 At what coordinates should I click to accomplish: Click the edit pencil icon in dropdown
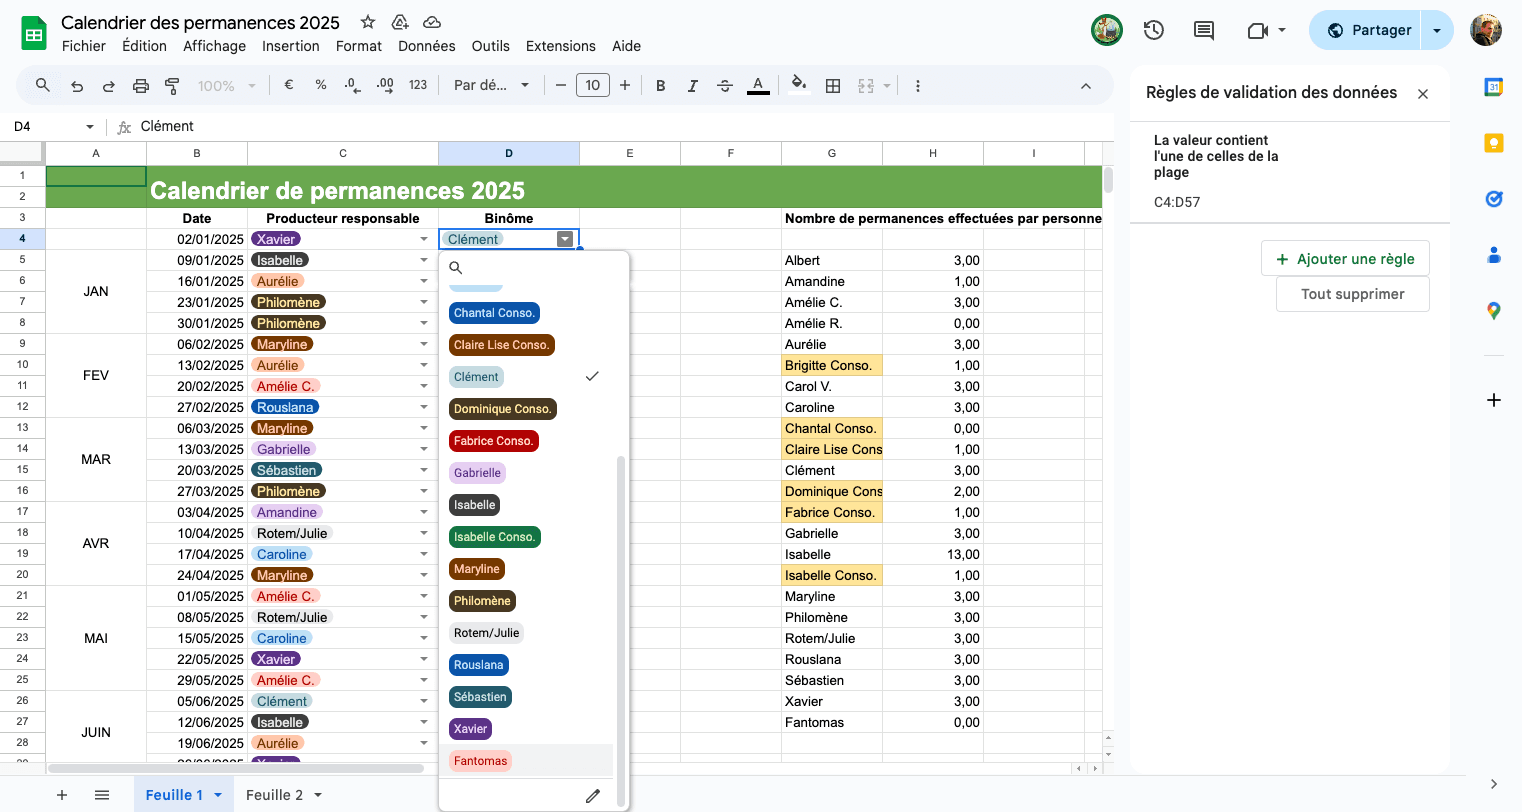click(x=593, y=796)
